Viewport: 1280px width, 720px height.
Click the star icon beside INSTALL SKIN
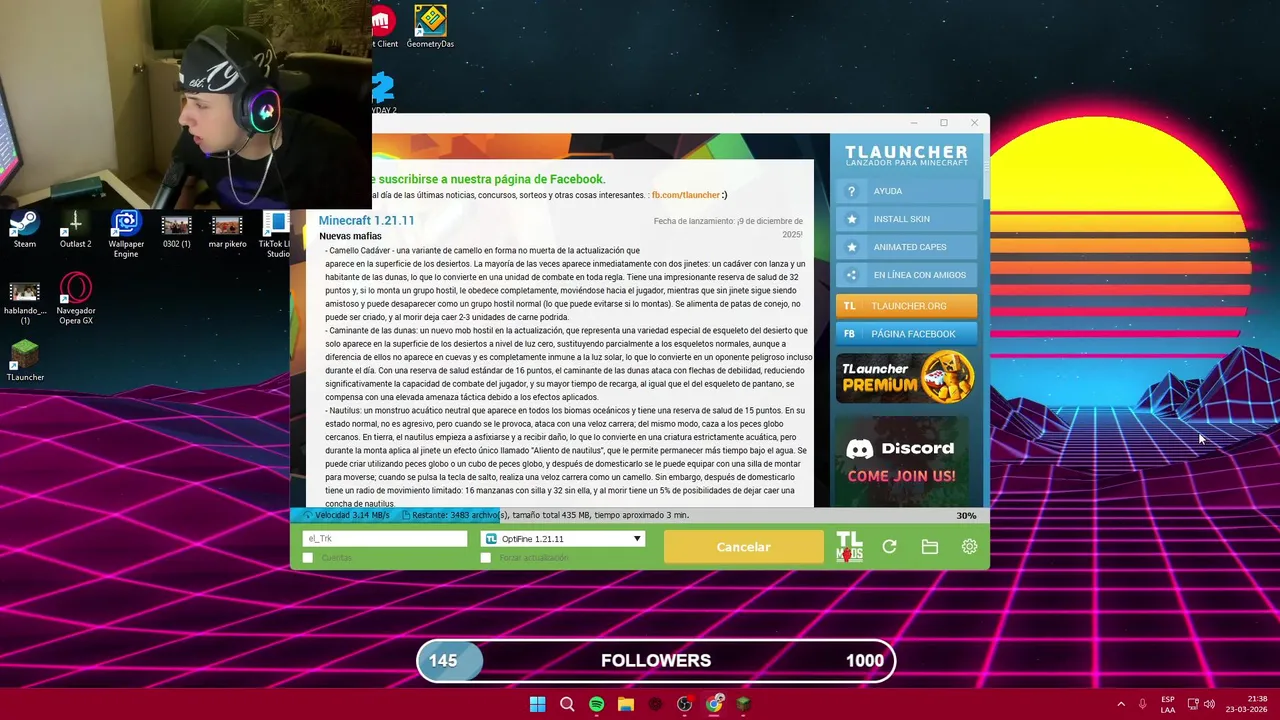point(852,219)
